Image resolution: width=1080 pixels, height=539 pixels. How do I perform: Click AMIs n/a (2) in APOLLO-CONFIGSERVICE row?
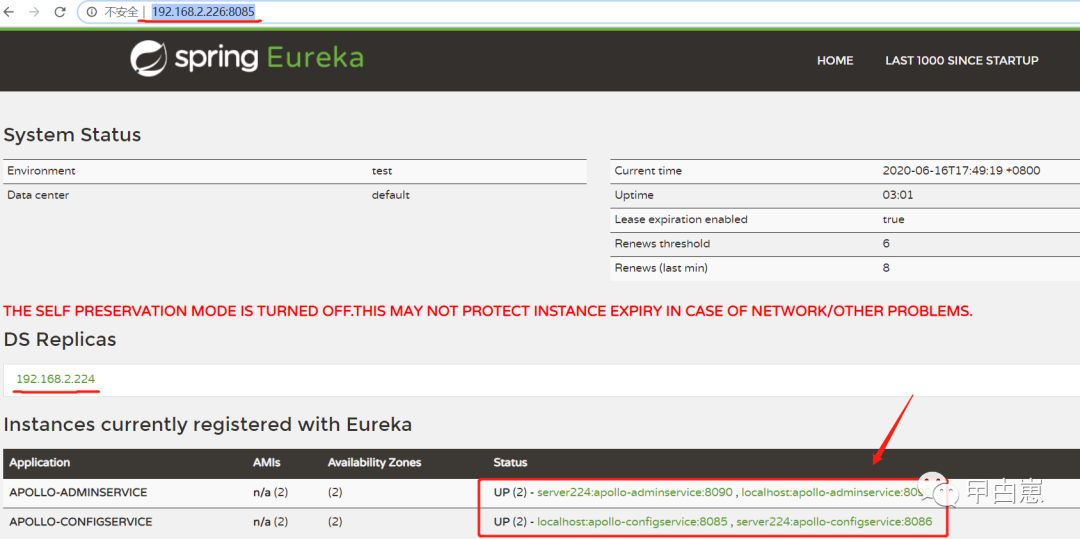point(270,522)
